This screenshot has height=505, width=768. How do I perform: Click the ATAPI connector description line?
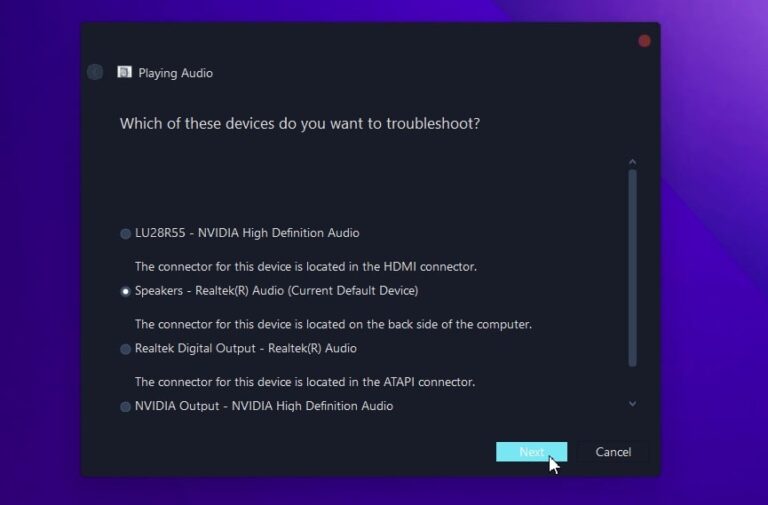(x=305, y=382)
